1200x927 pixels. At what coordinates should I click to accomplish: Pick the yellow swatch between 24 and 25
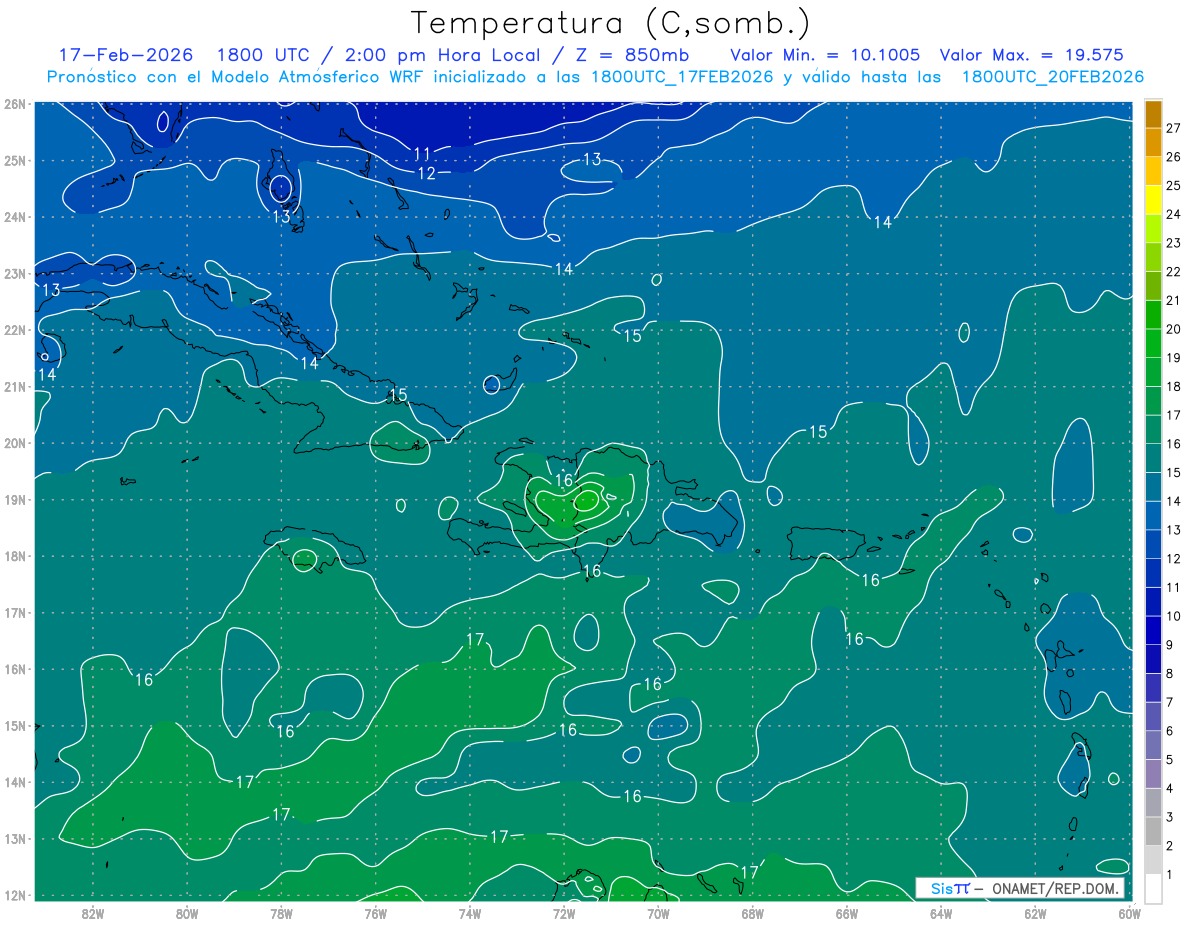1153,199
